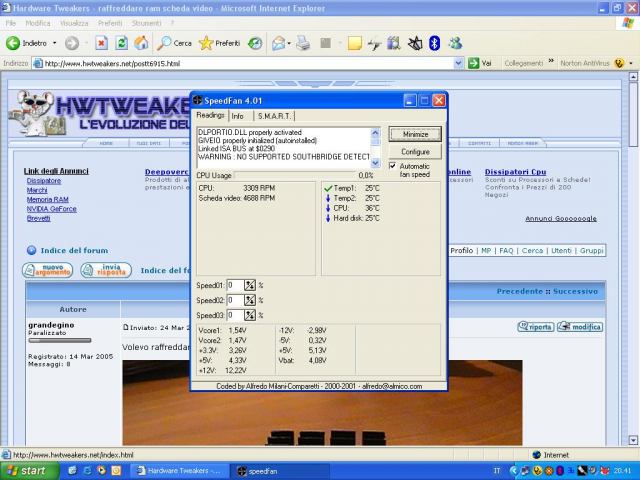
Task: Click the forward arrow icon in IE toolbar
Action: [72, 43]
